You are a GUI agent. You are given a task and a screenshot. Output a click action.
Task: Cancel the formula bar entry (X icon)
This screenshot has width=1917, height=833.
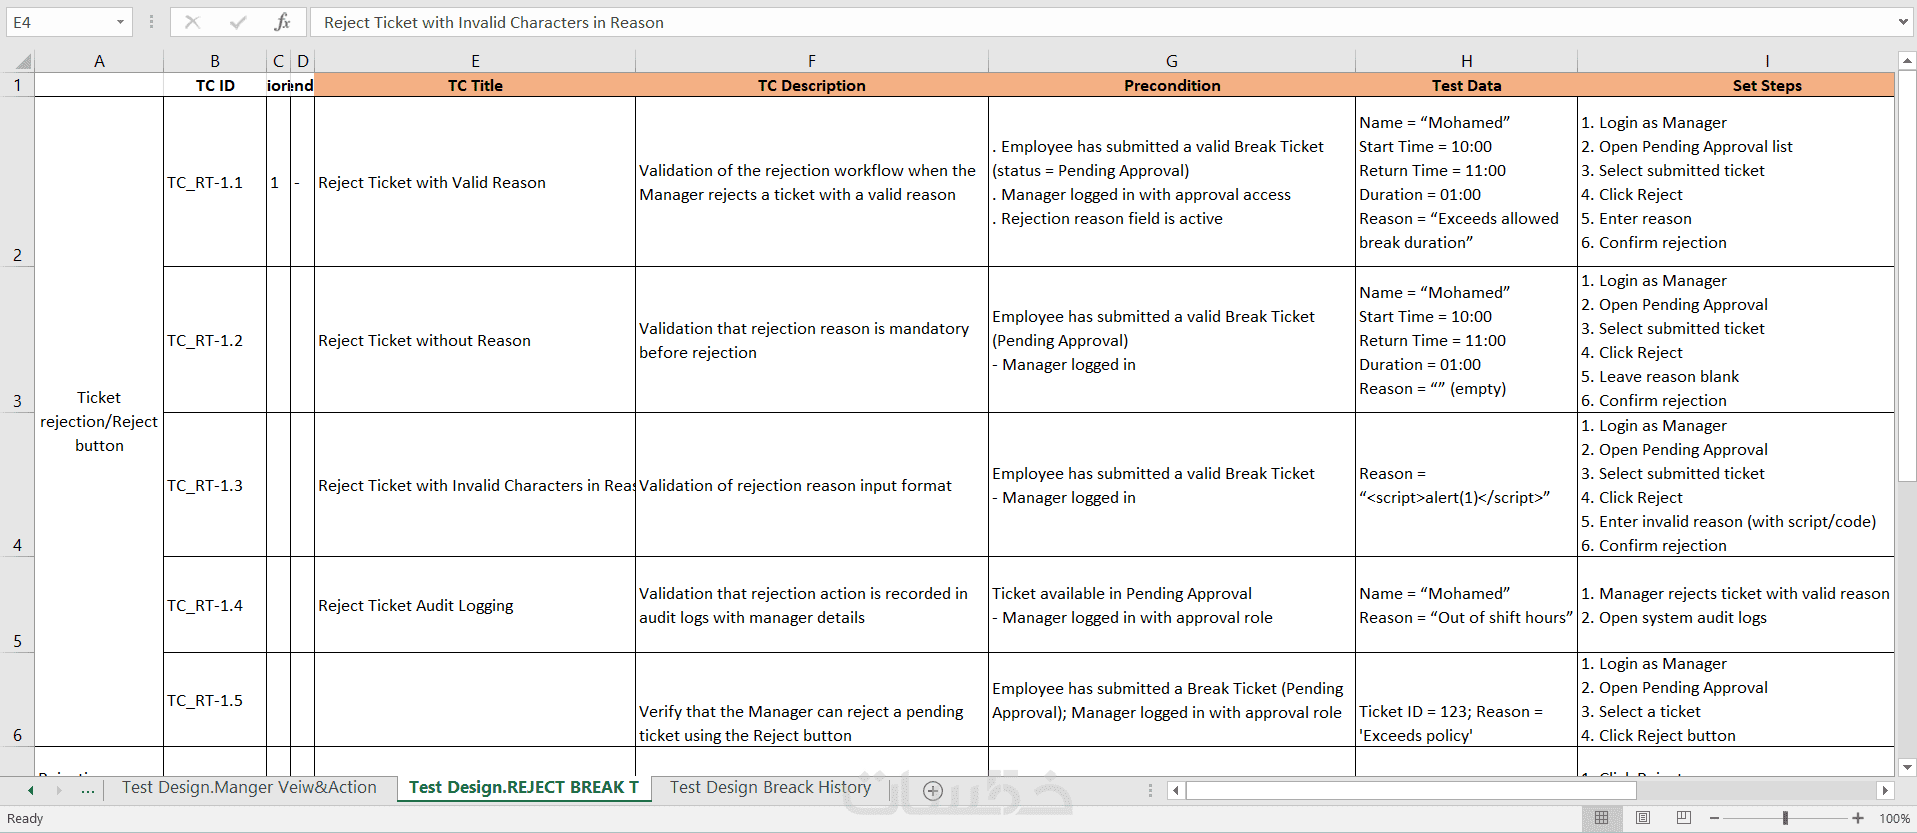193,22
